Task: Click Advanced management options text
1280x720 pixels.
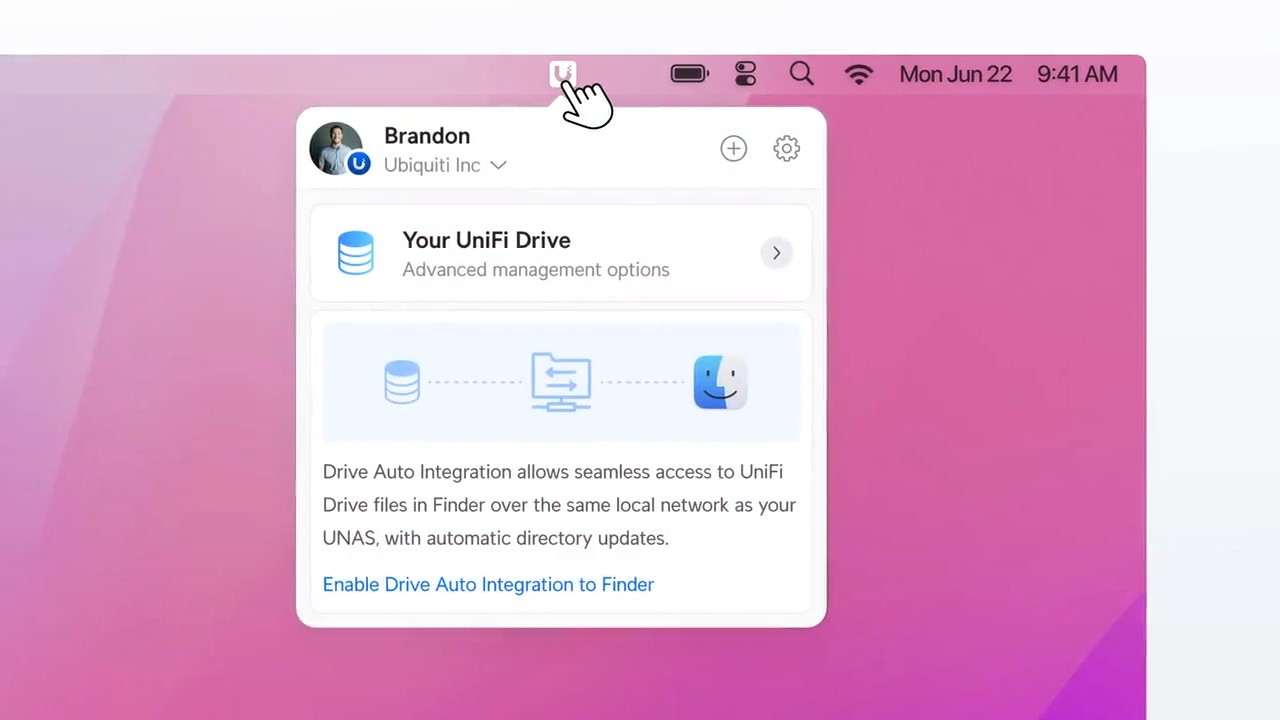Action: coord(536,270)
